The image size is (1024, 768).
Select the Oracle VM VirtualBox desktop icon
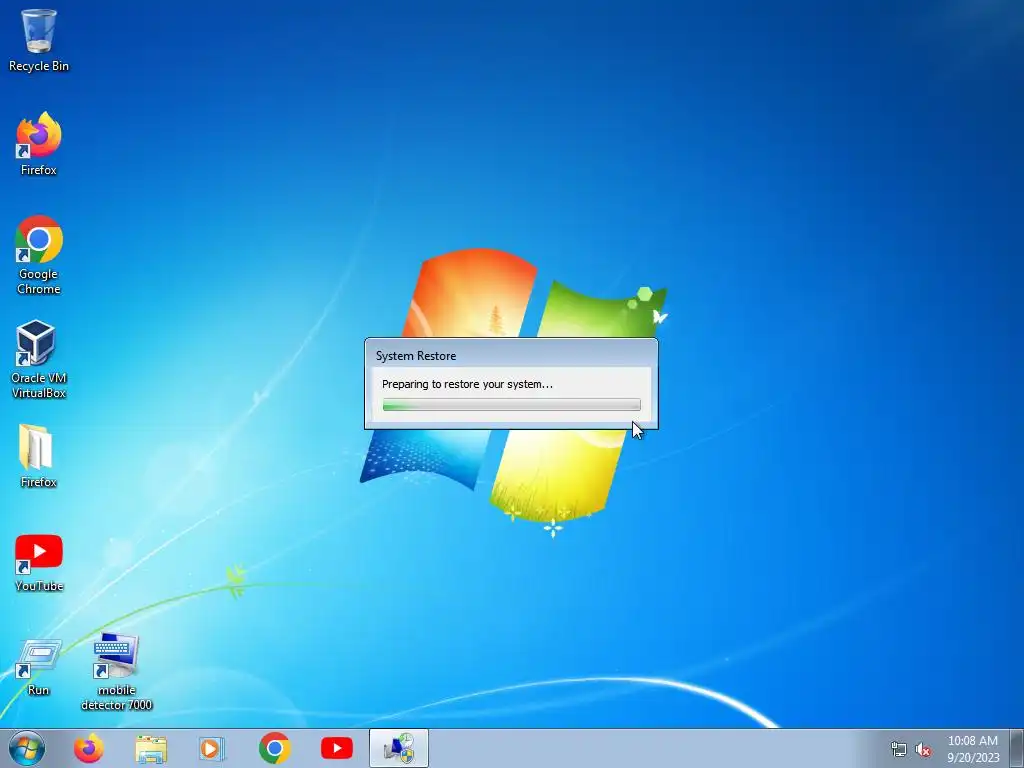click(39, 359)
